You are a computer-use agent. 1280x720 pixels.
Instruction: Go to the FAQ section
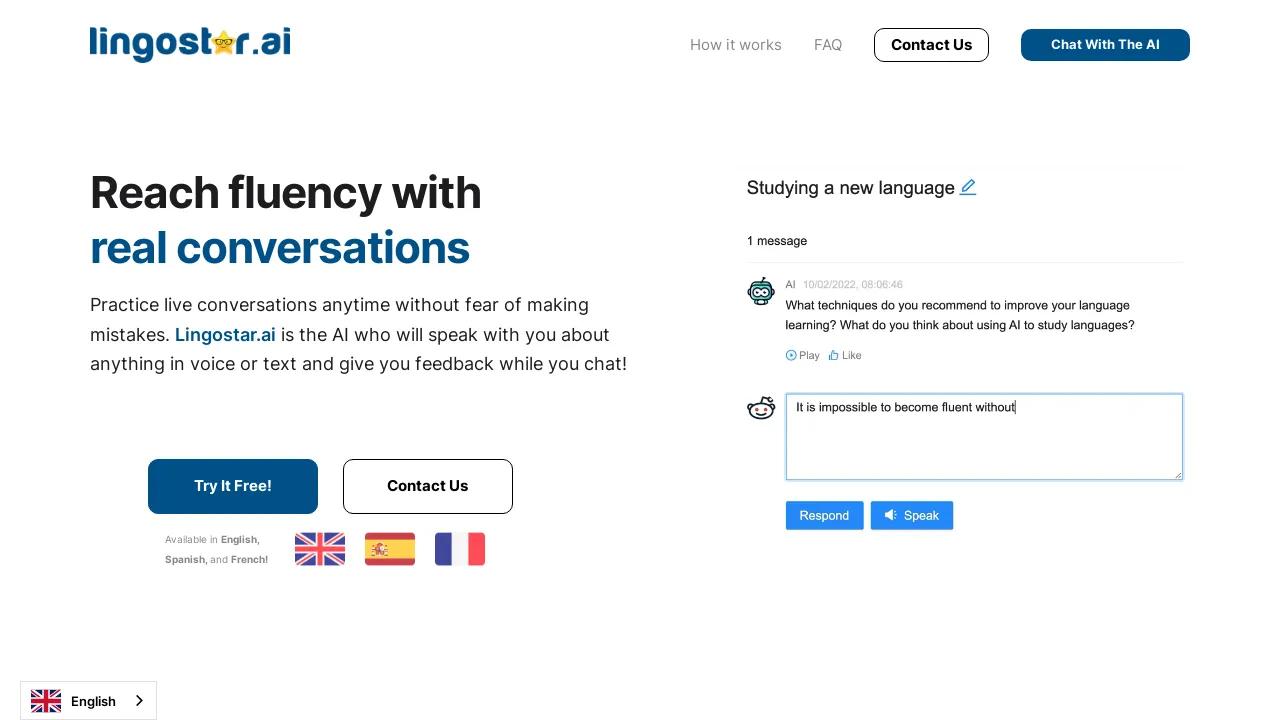coord(828,45)
